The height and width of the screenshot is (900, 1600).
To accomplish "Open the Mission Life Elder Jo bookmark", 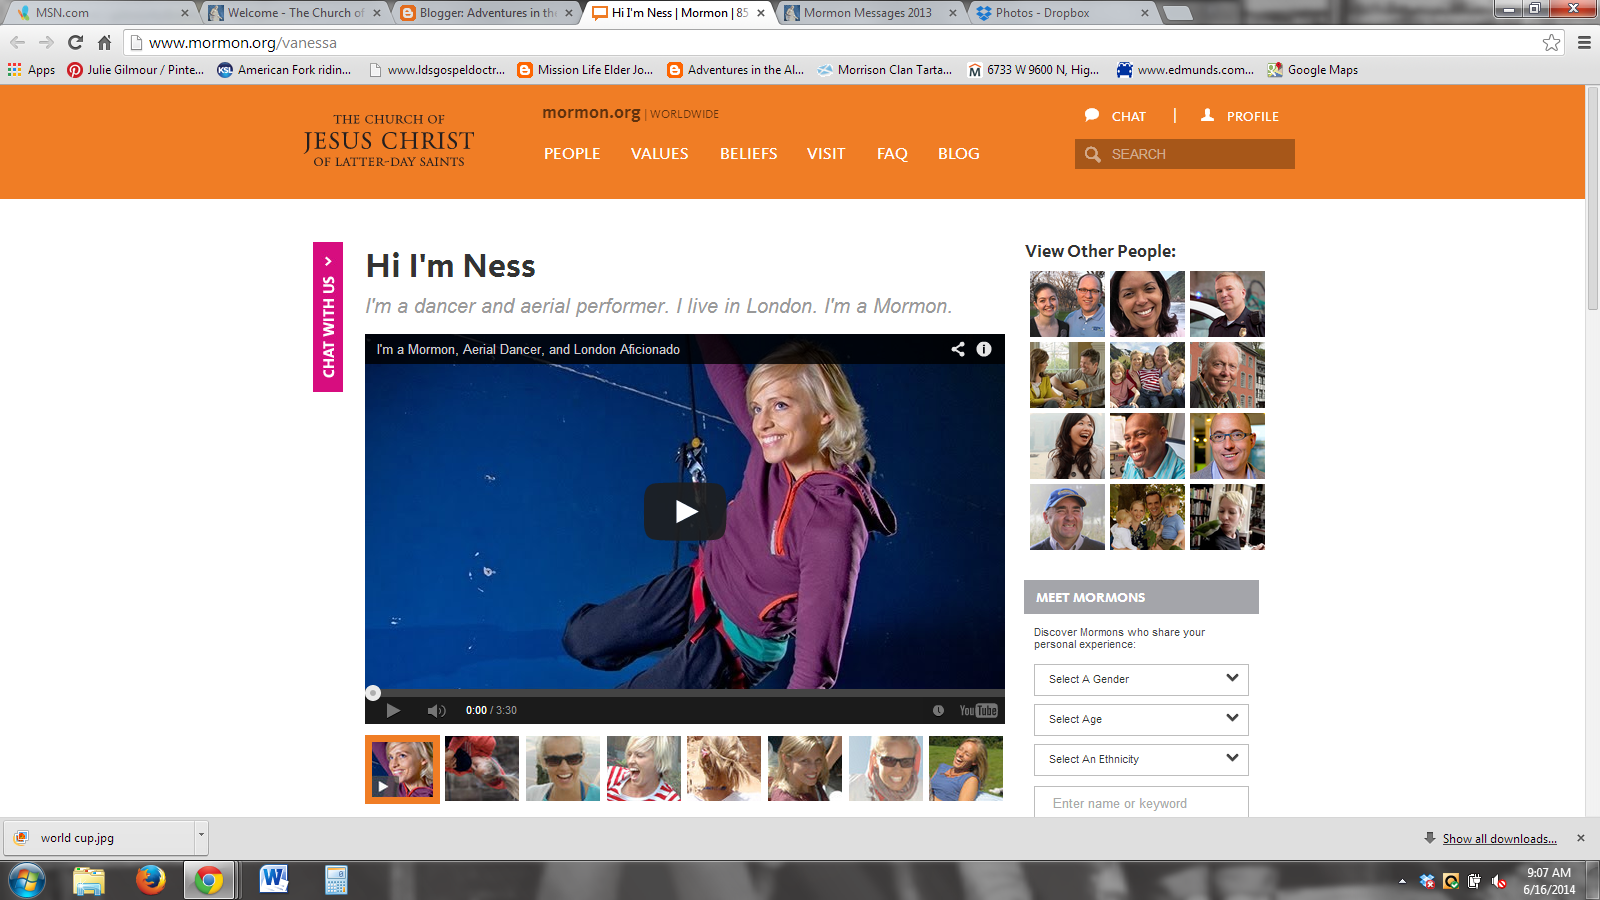I will [586, 70].
